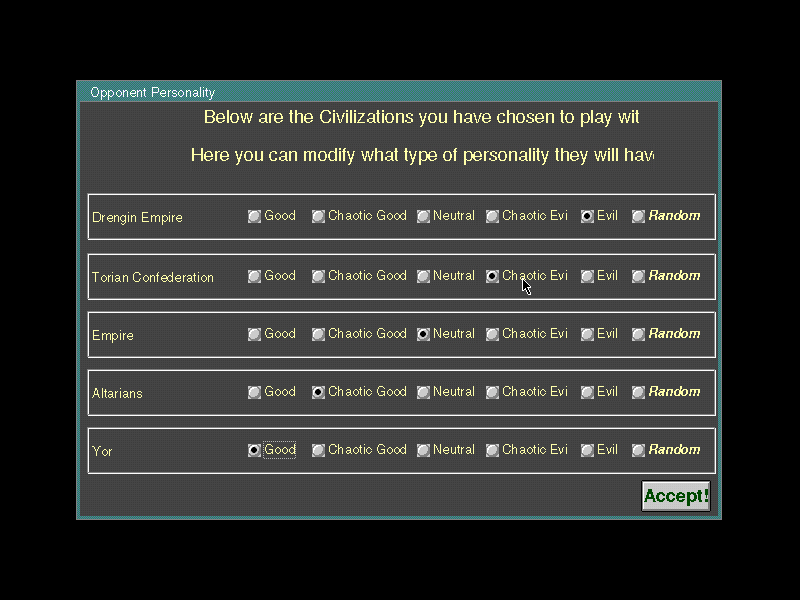This screenshot has height=600, width=800.
Task: Set Empire to Chaotic Good
Action: pos(319,334)
